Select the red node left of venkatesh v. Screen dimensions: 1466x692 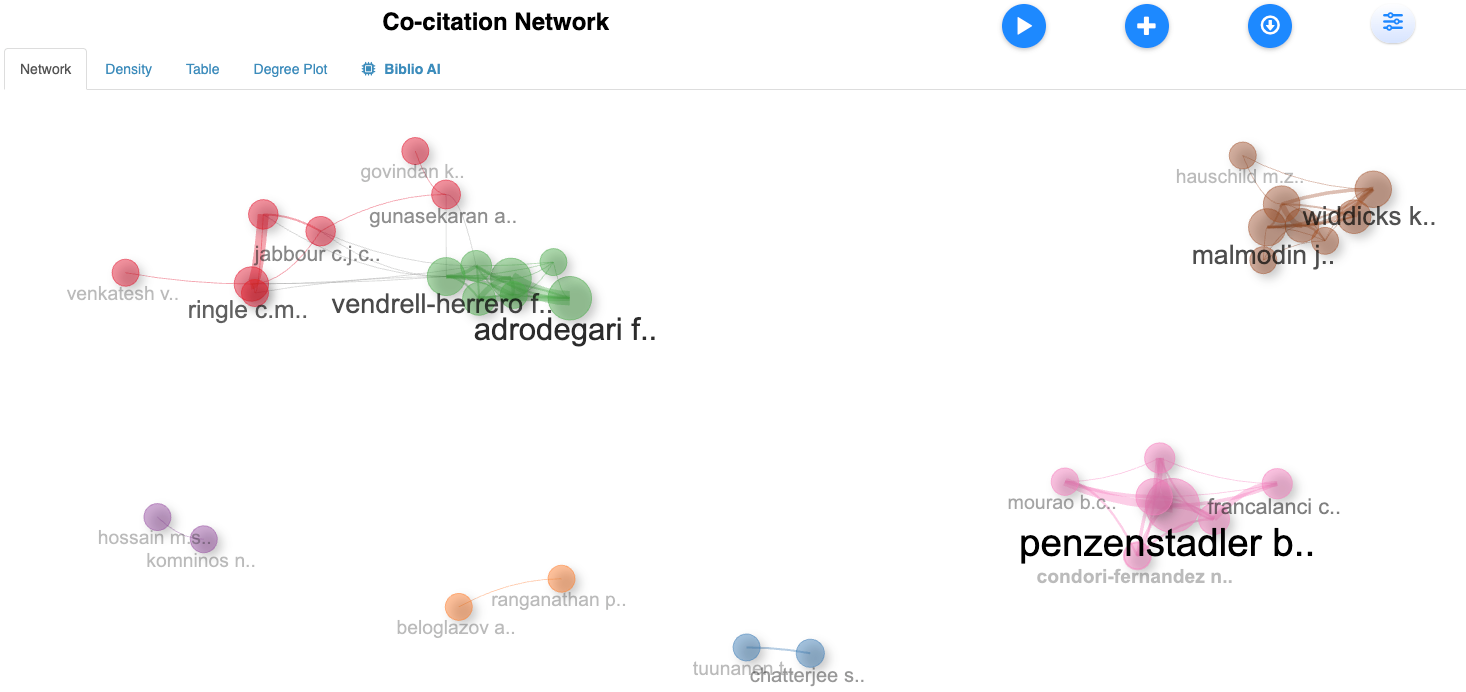[125, 272]
